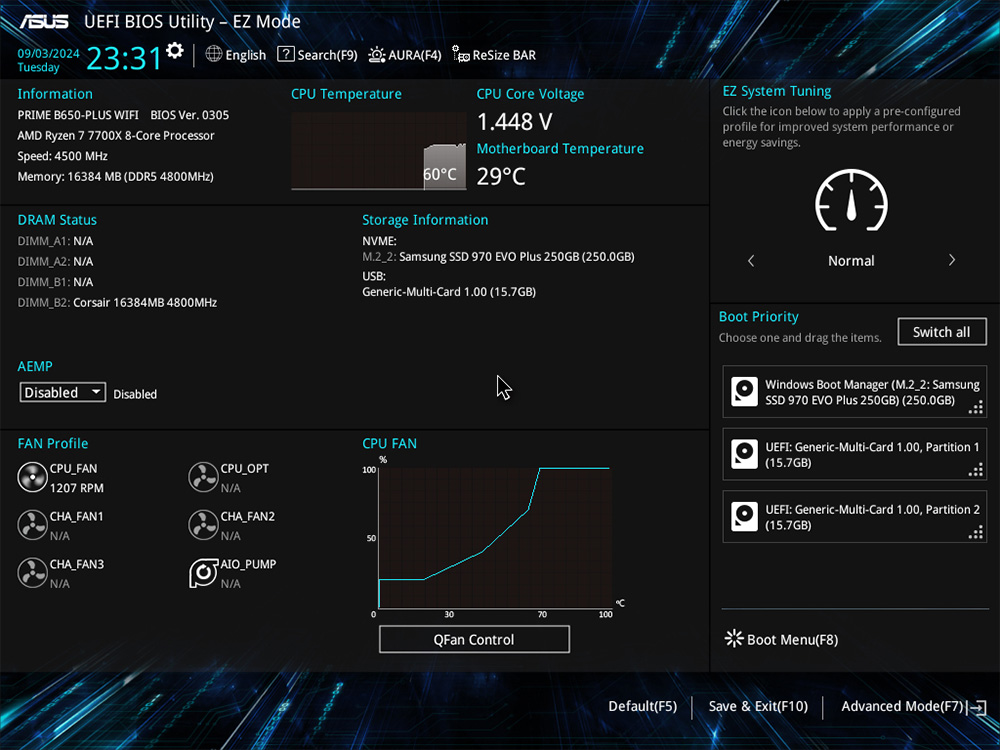Open Search(F9) question mark icon
The height and width of the screenshot is (750, 1000).
pos(286,54)
